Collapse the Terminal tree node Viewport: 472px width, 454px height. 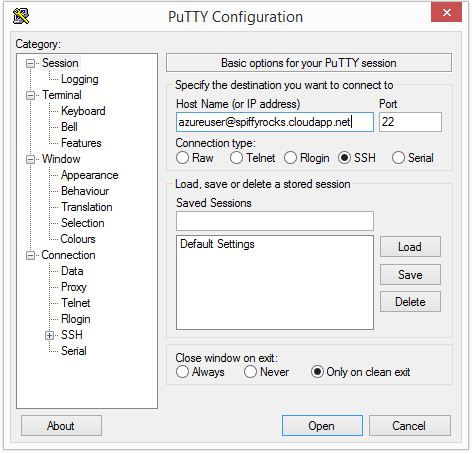[x=30, y=95]
